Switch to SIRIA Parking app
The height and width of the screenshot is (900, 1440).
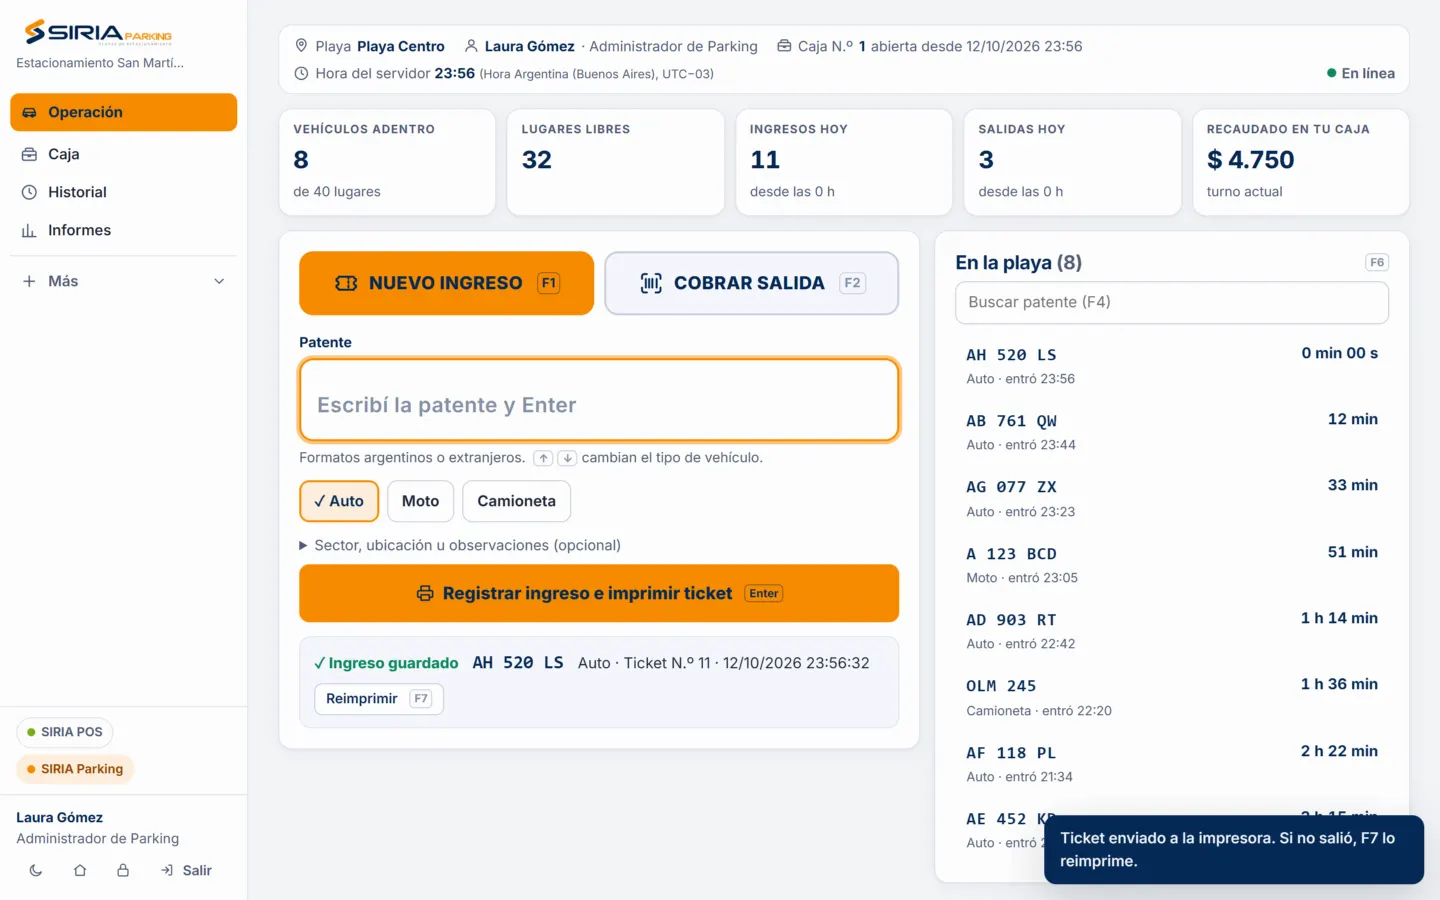(x=75, y=769)
